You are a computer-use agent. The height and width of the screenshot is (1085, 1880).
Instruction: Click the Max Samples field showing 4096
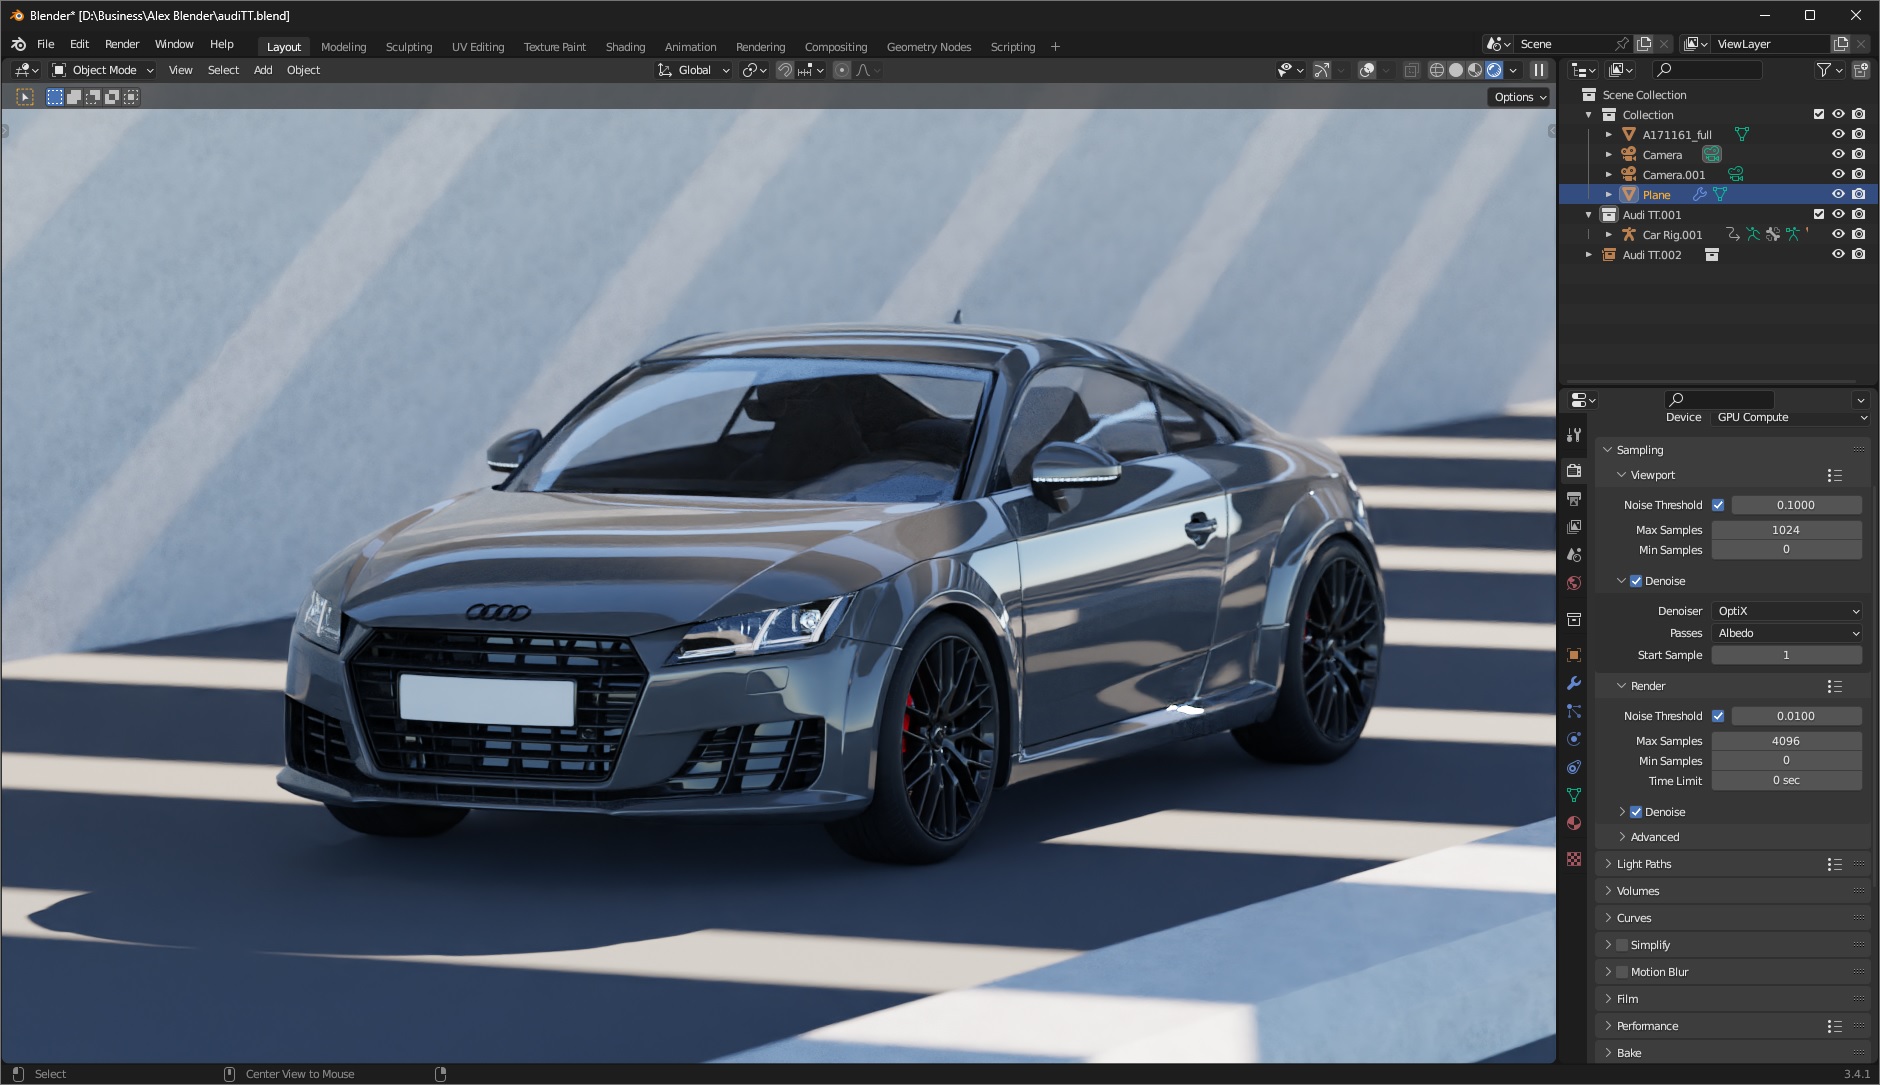click(1786, 740)
